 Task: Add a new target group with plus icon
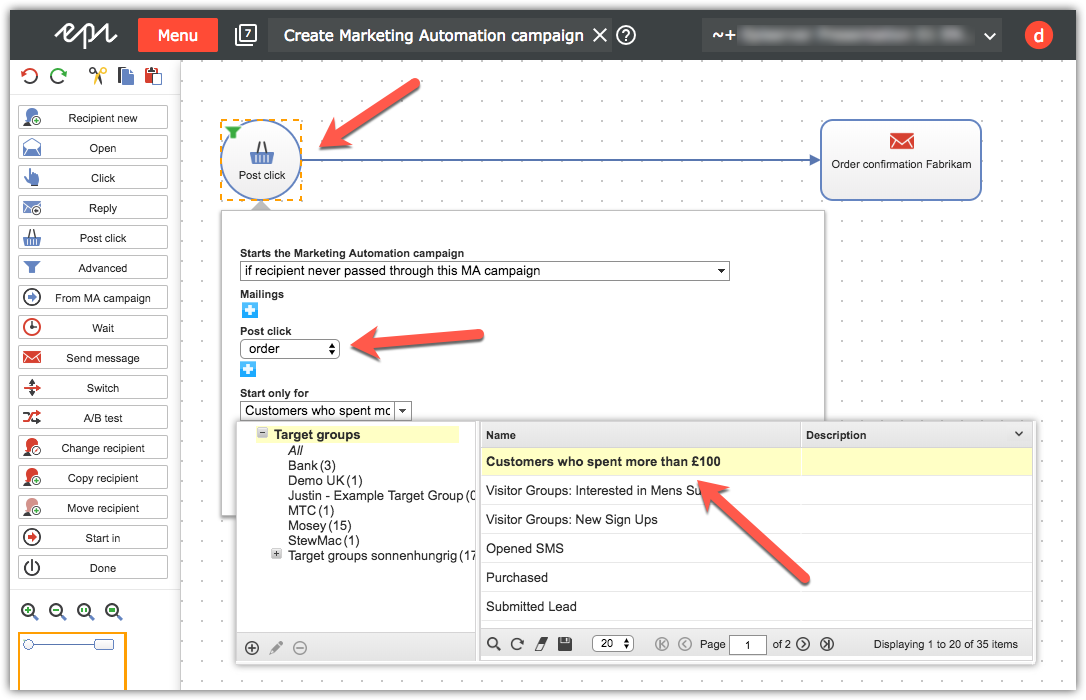click(x=252, y=647)
